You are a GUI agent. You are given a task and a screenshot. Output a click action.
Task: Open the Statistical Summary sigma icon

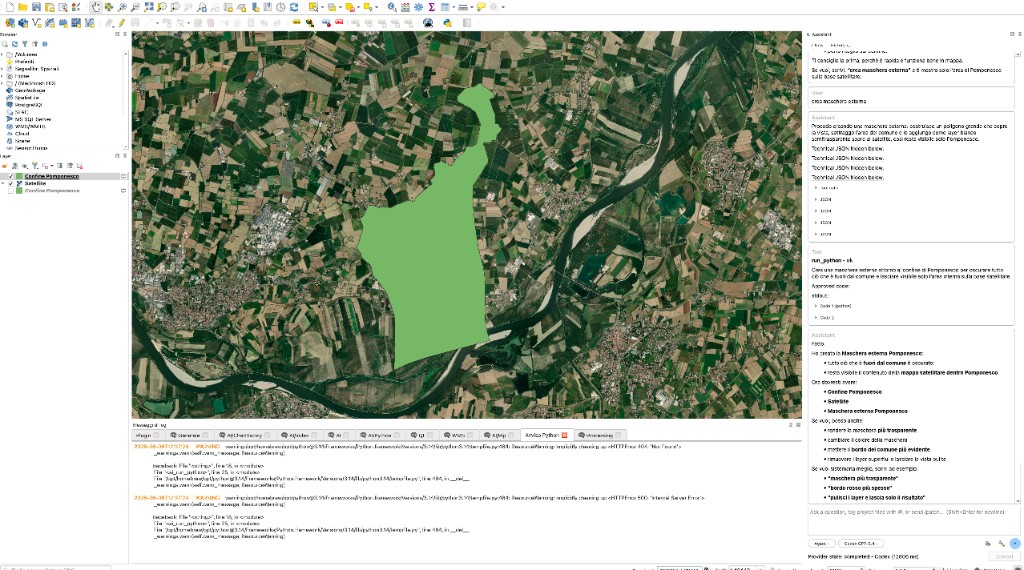[x=432, y=7]
